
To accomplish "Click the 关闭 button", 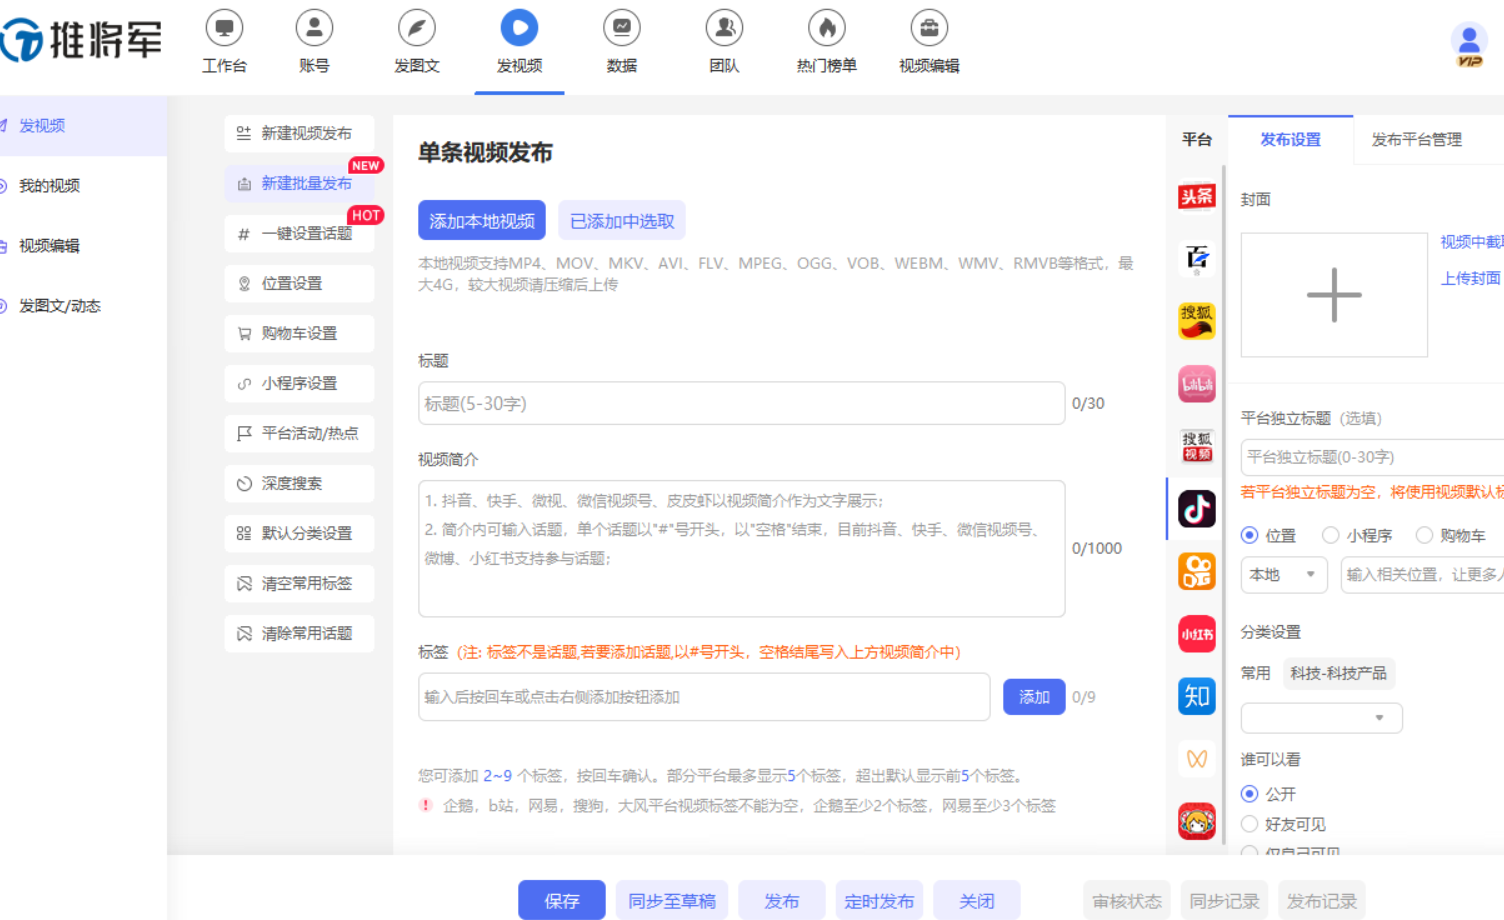I will (977, 900).
